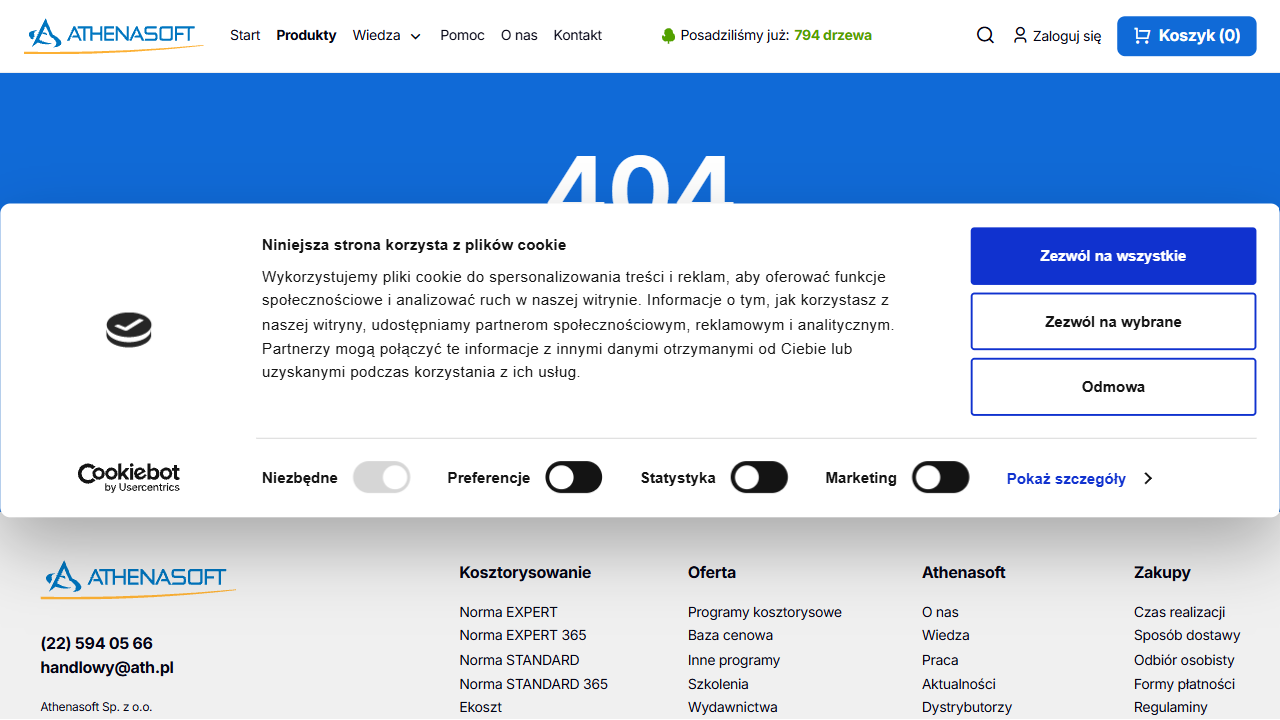Open Dystrybutorzy footer link
This screenshot has height=720, width=1280.
967,707
